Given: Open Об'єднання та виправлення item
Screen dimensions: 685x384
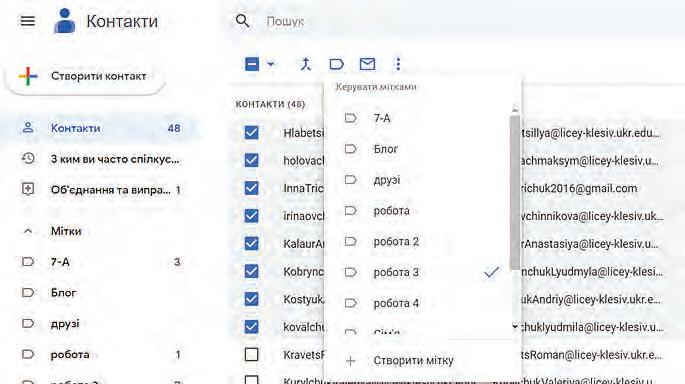Looking at the screenshot, I should click(100, 190).
